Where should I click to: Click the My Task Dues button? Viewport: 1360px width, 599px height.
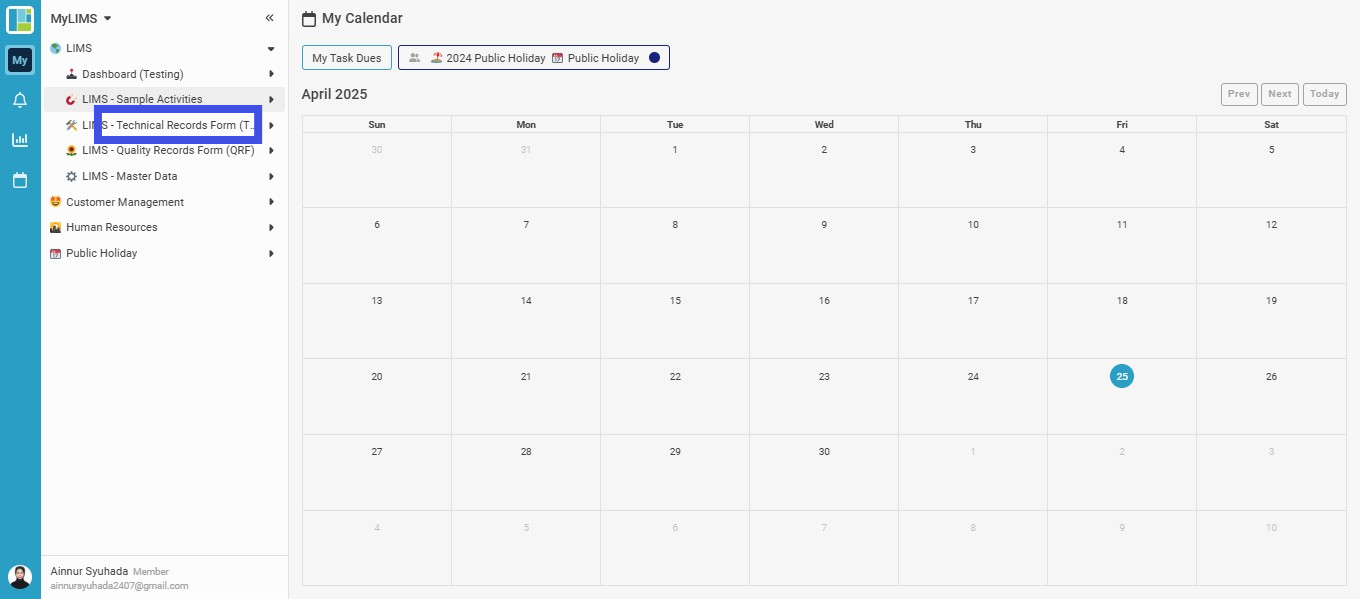pos(347,58)
